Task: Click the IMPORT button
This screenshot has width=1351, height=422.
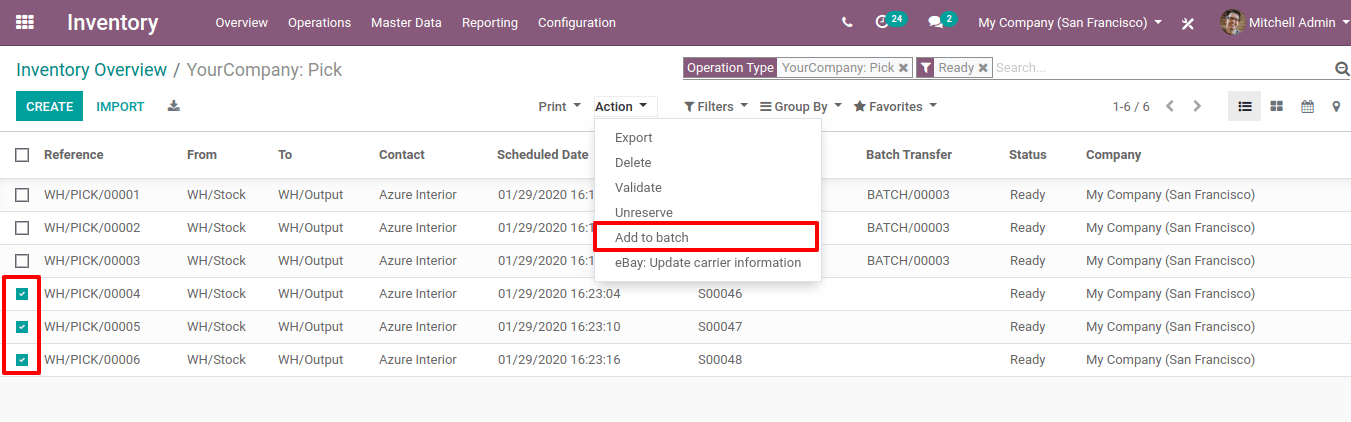Action: (x=120, y=106)
